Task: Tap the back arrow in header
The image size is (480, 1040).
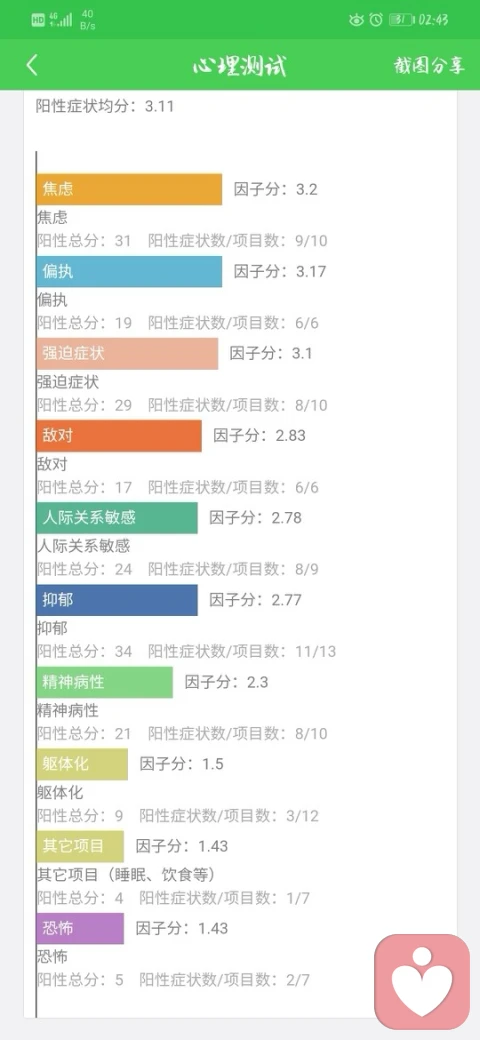Action: pyautogui.click(x=31, y=65)
